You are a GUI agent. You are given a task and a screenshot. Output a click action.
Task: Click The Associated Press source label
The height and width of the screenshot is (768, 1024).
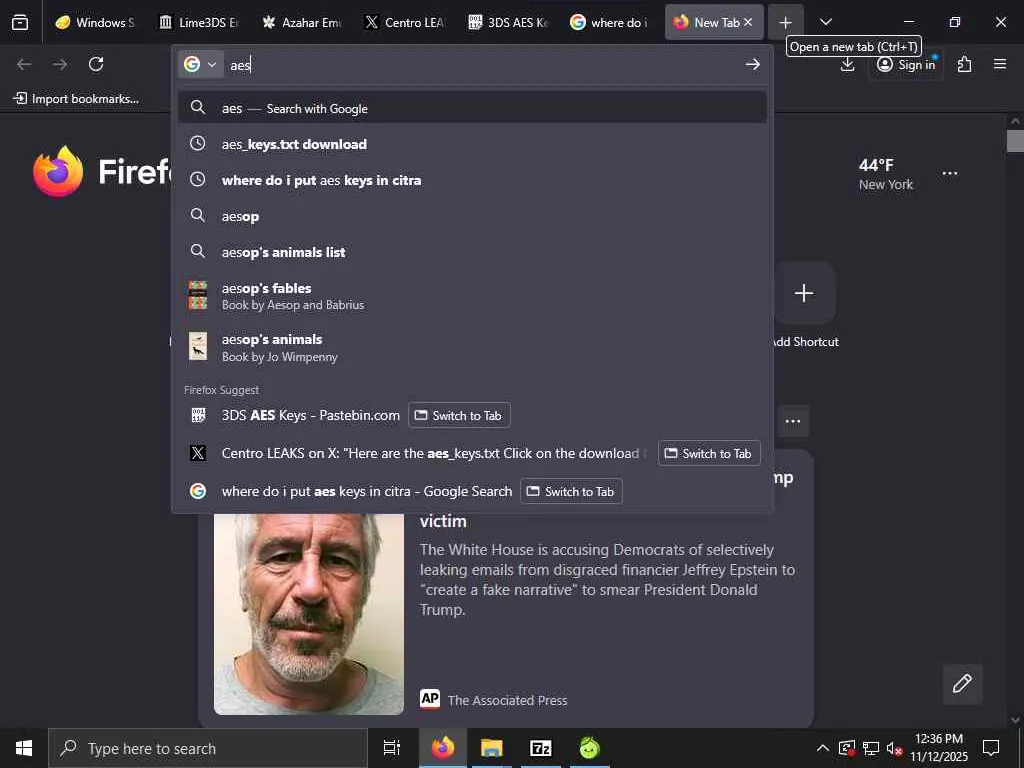(507, 700)
